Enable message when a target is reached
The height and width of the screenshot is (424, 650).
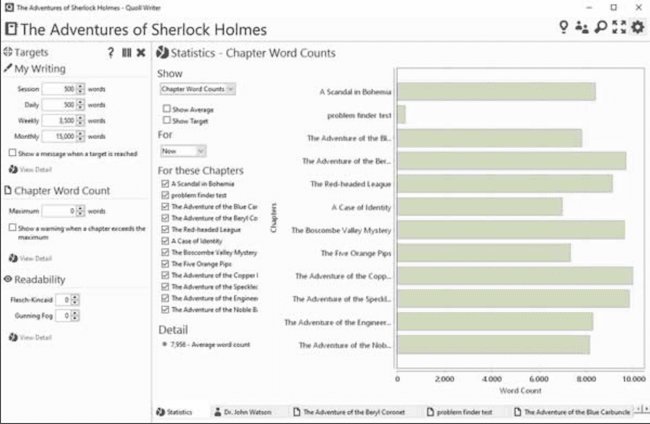[11, 153]
